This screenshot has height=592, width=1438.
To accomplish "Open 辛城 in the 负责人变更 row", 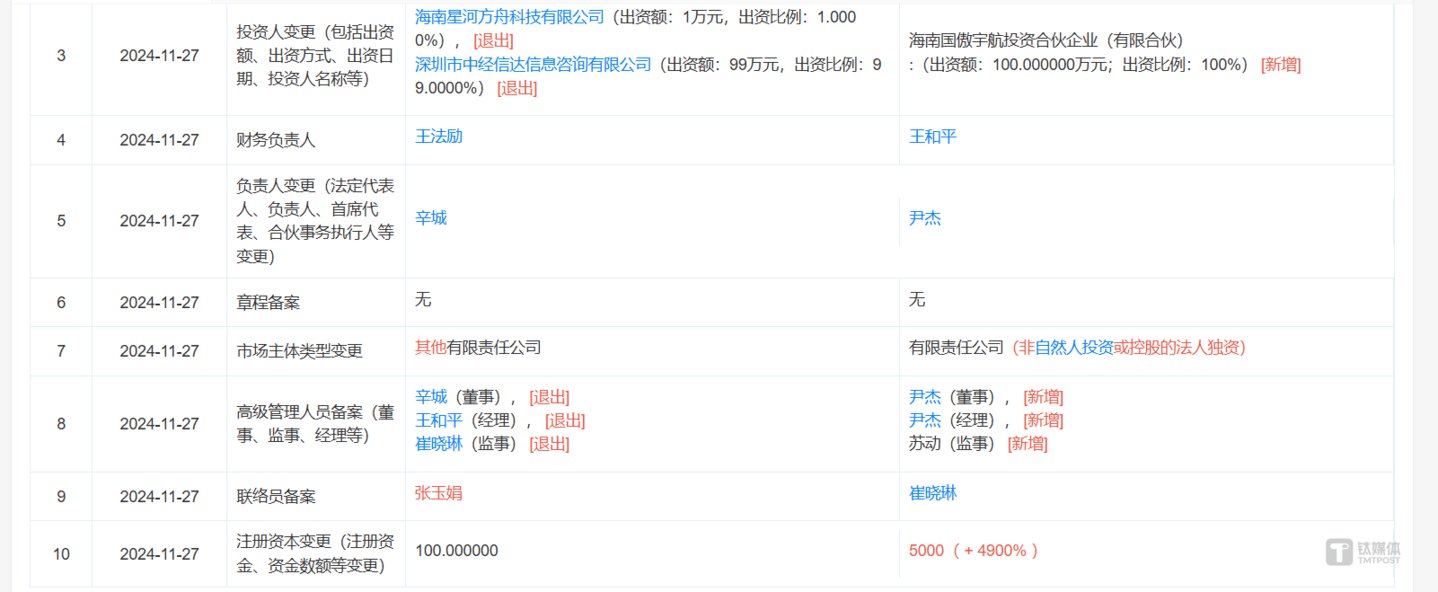I will click(431, 218).
